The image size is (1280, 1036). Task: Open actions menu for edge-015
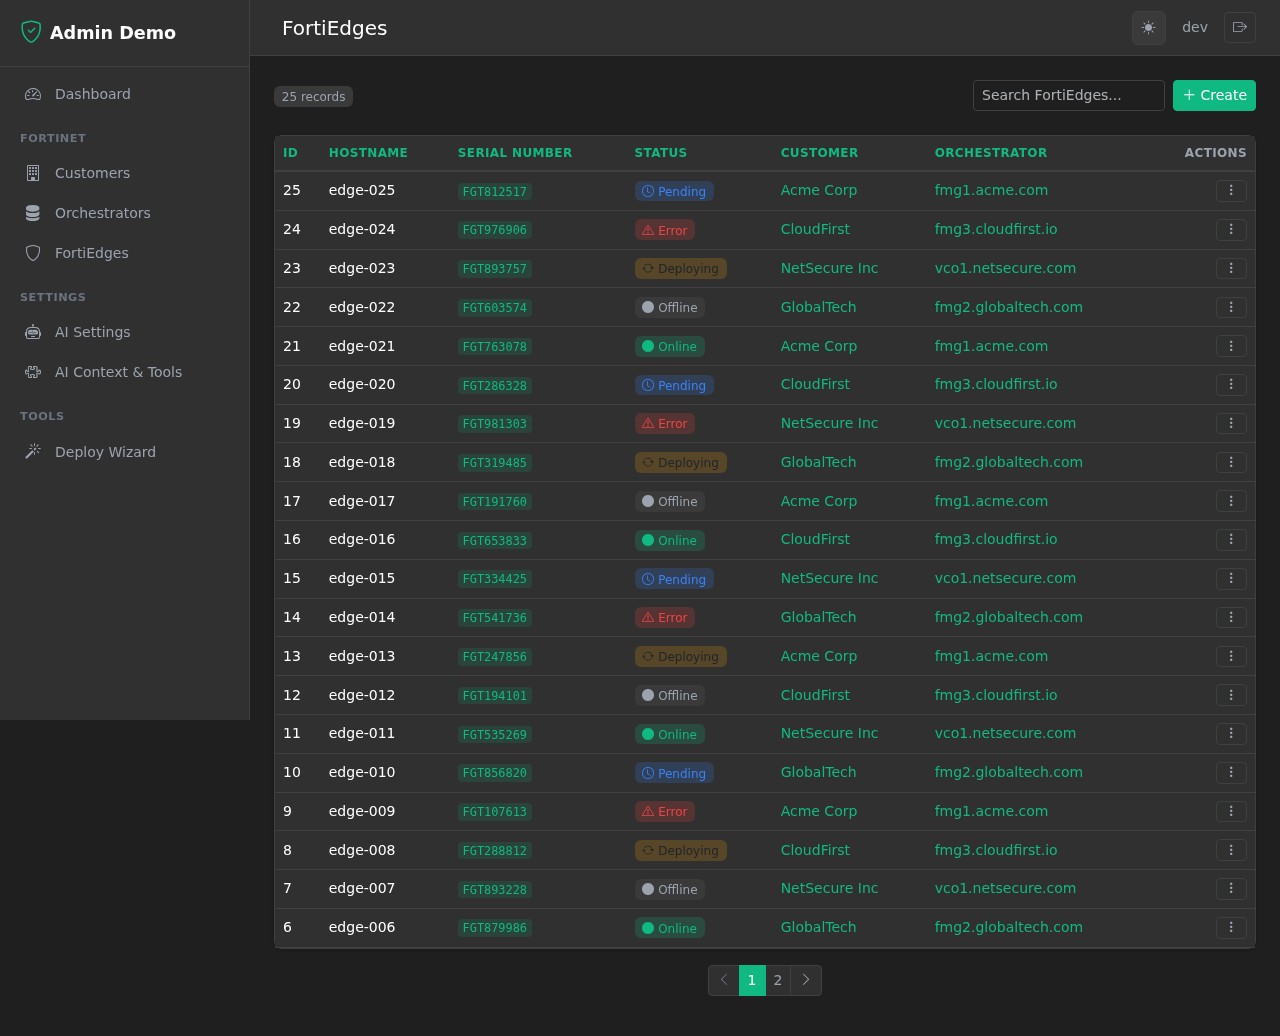tap(1231, 578)
